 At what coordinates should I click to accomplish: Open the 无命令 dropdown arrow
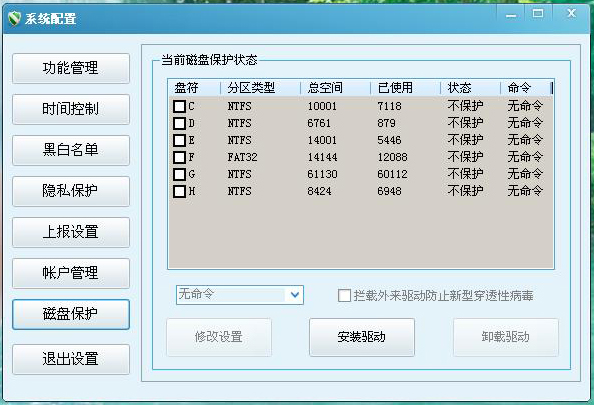(x=295, y=295)
